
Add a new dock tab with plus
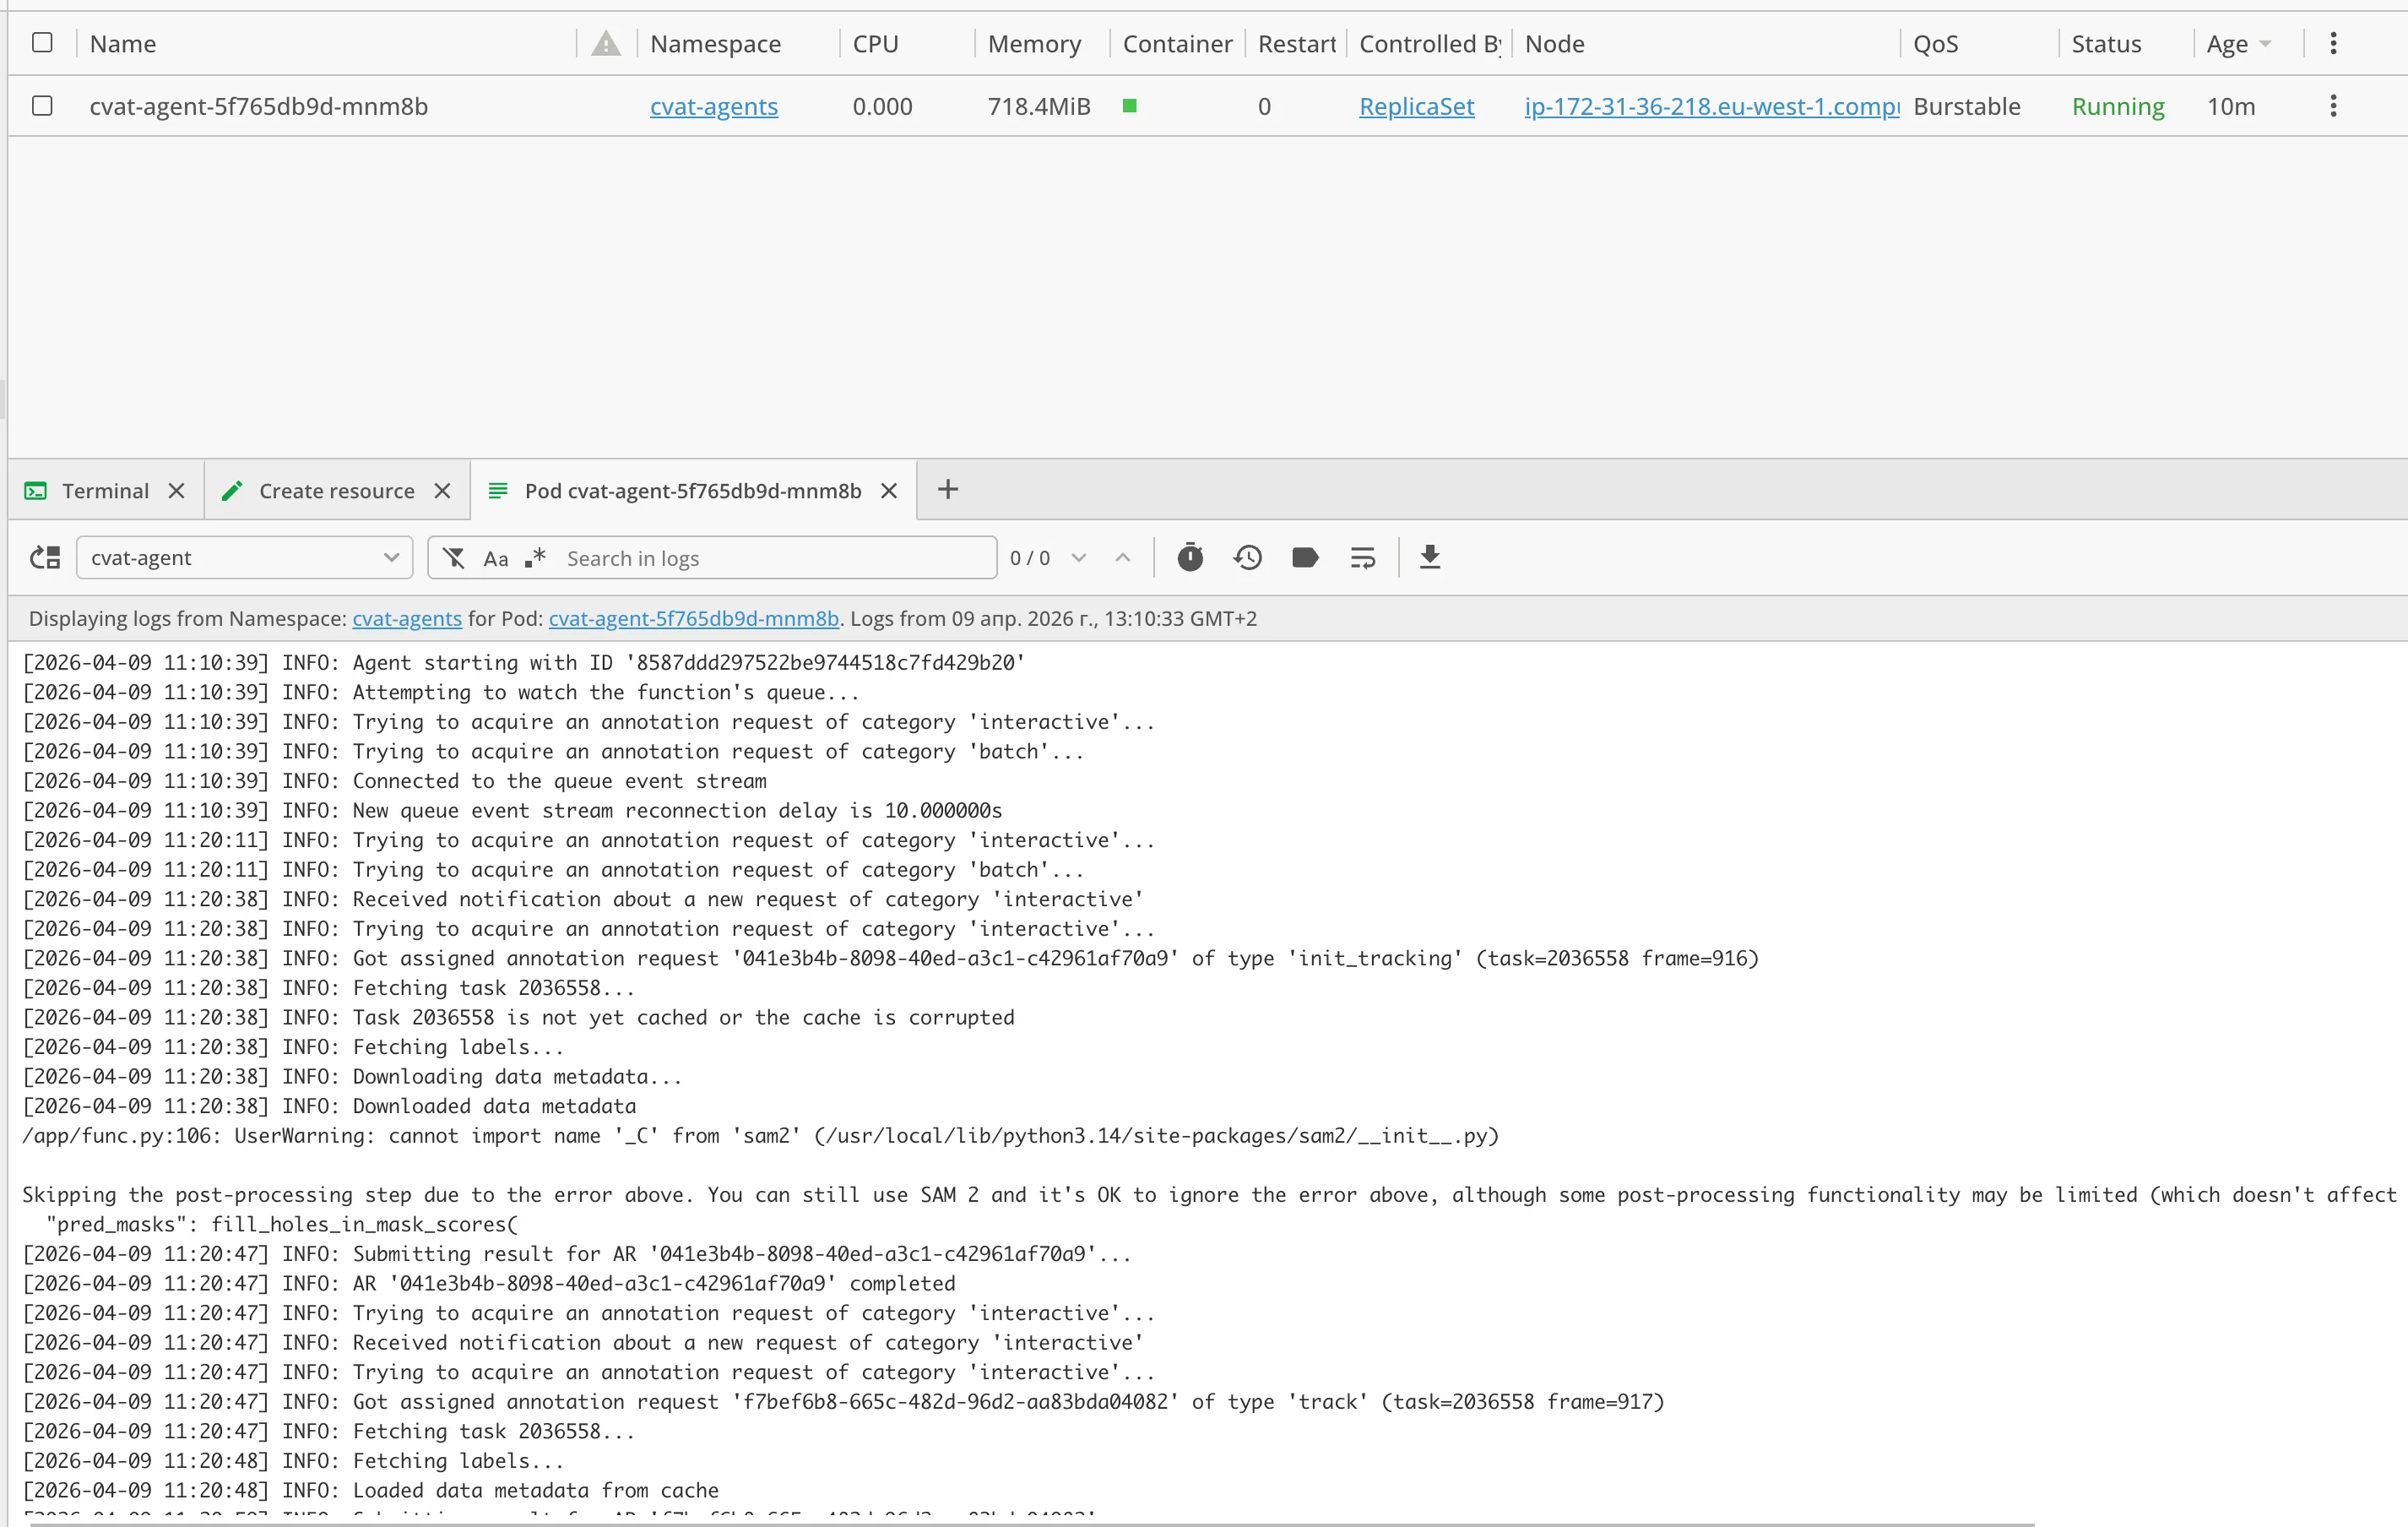pos(947,489)
